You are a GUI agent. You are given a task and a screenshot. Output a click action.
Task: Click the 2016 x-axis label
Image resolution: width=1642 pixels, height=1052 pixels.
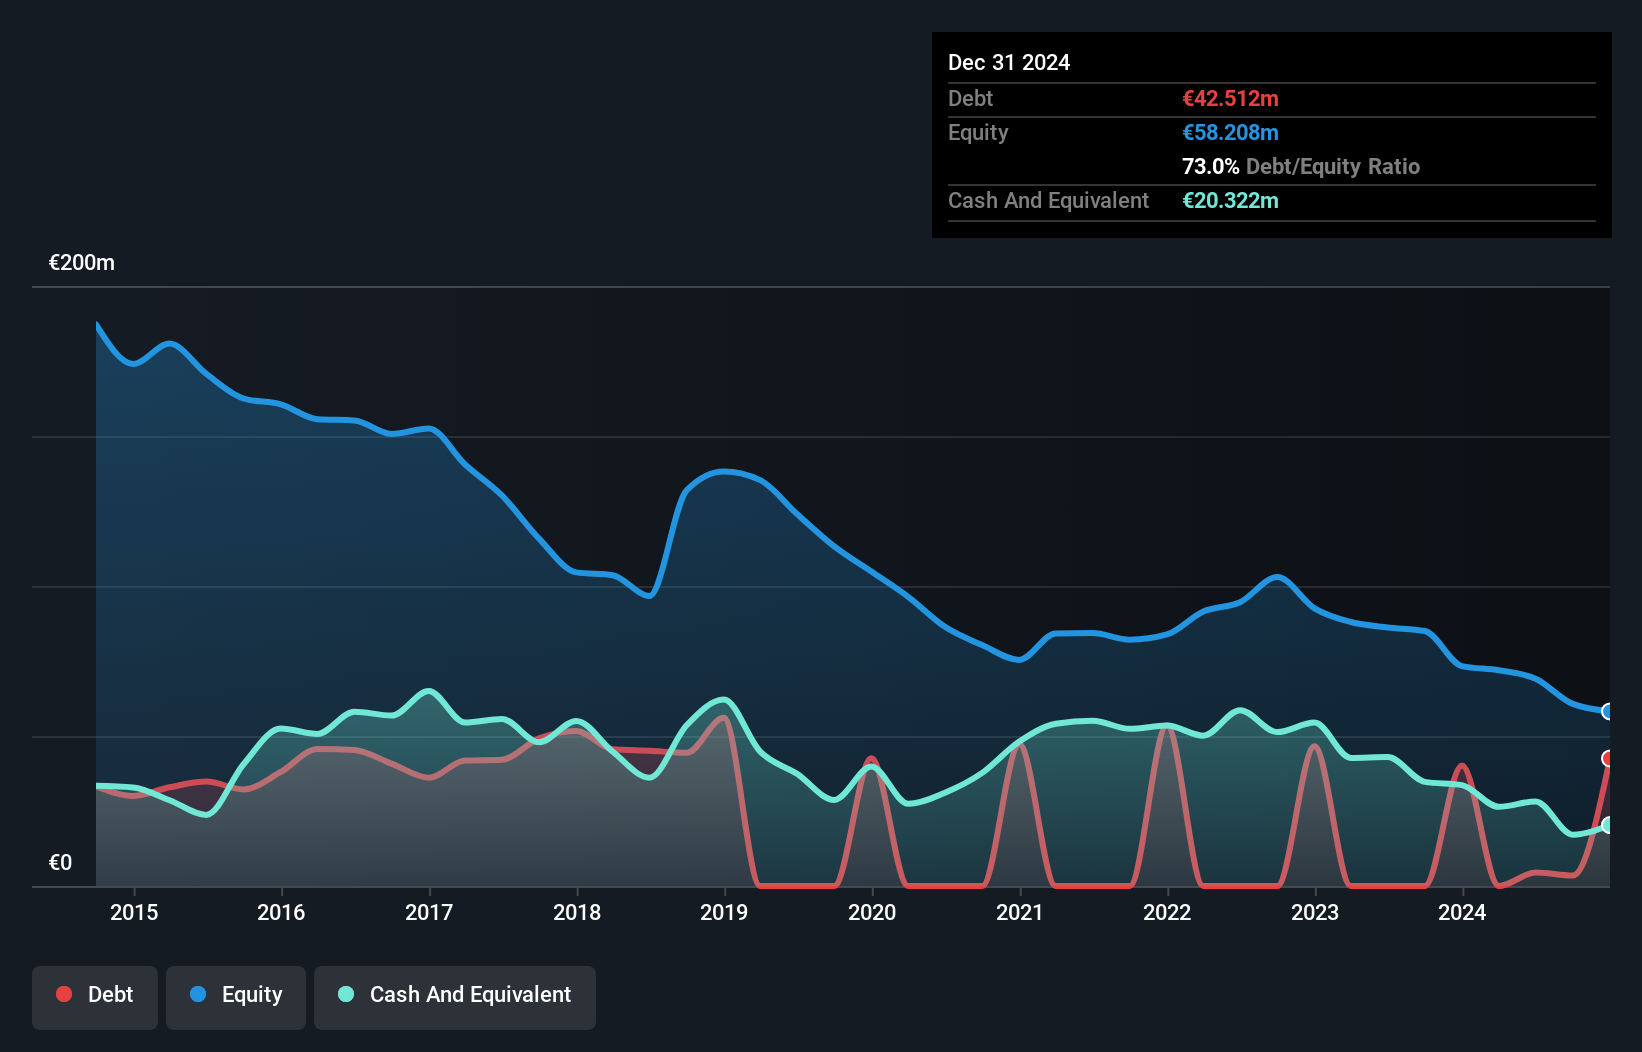click(281, 912)
